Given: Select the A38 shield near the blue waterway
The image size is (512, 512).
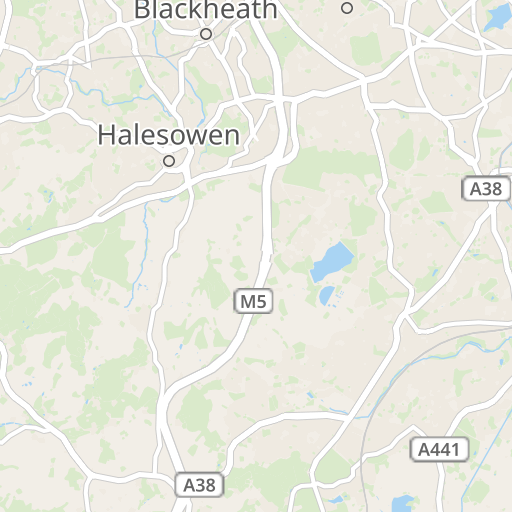Looking at the screenshot, I should click(x=486, y=189).
